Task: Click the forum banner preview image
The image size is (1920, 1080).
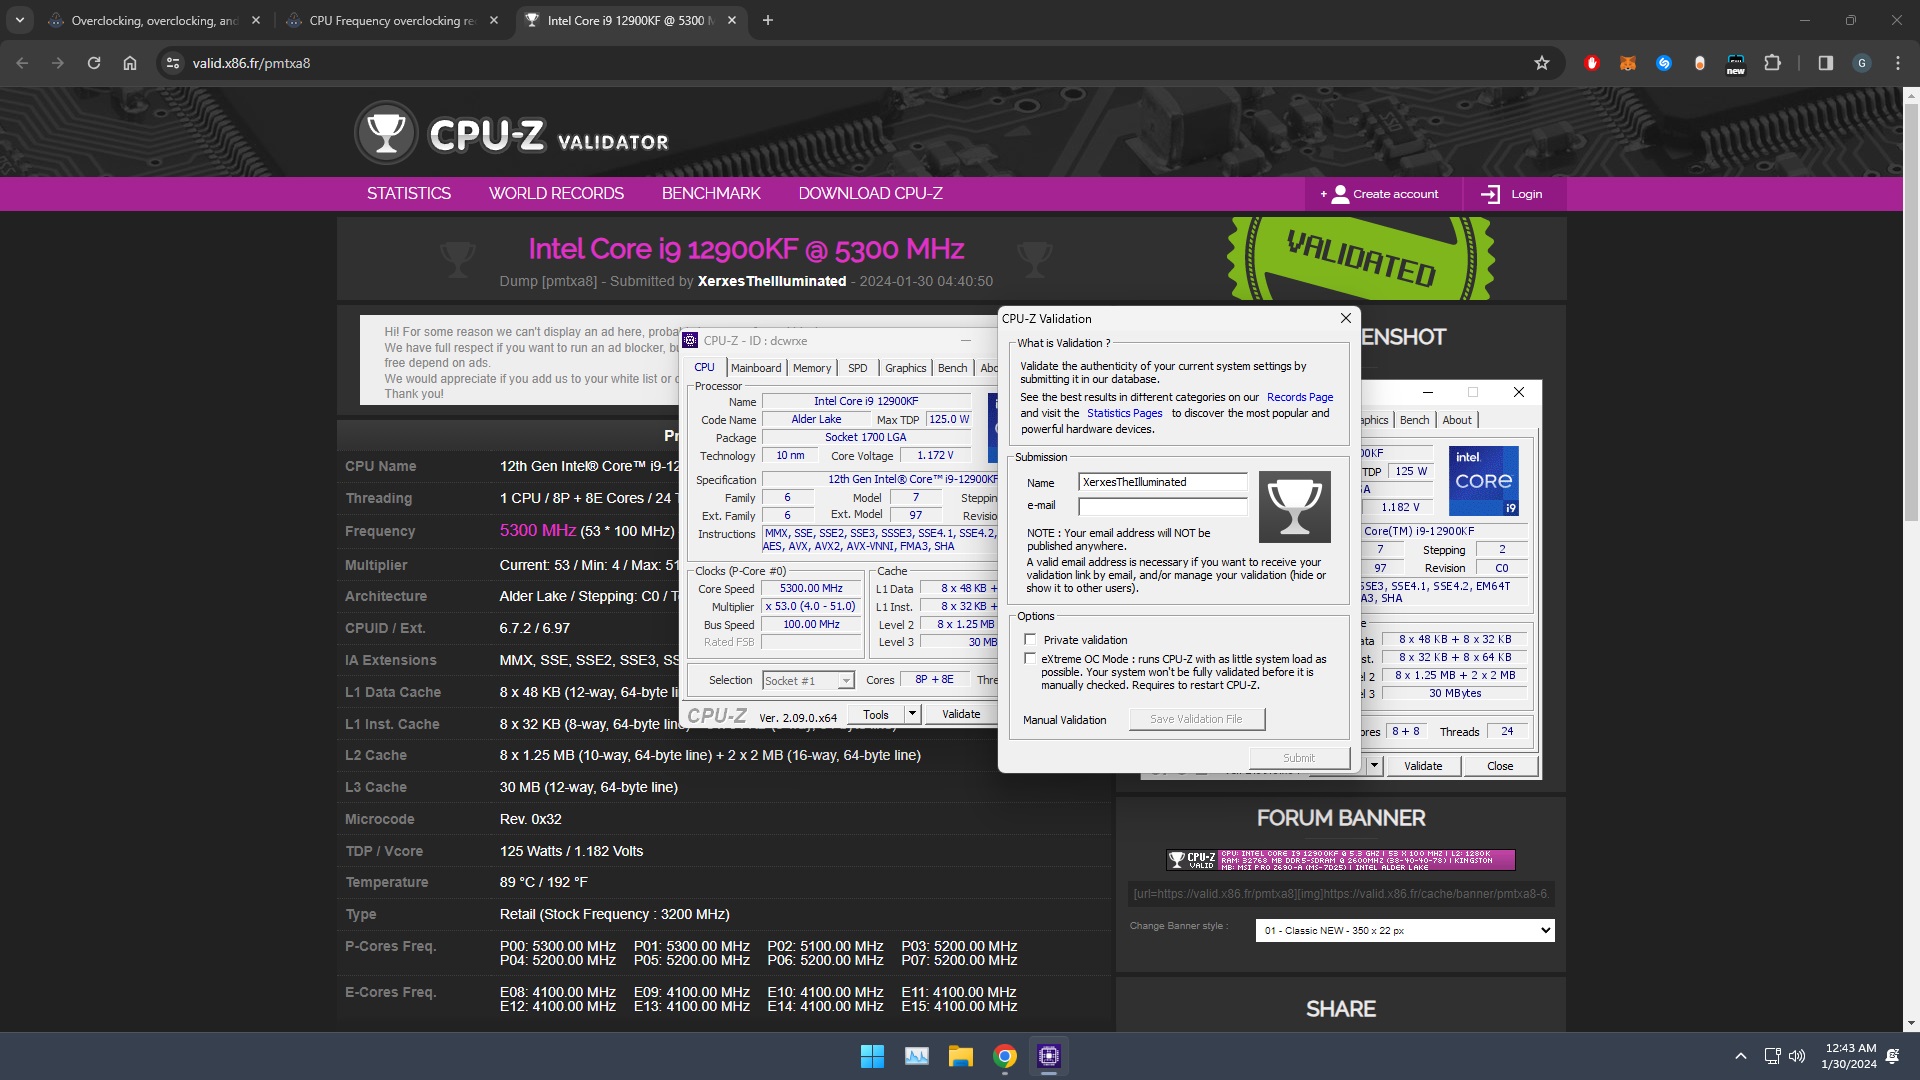Action: [x=1341, y=860]
